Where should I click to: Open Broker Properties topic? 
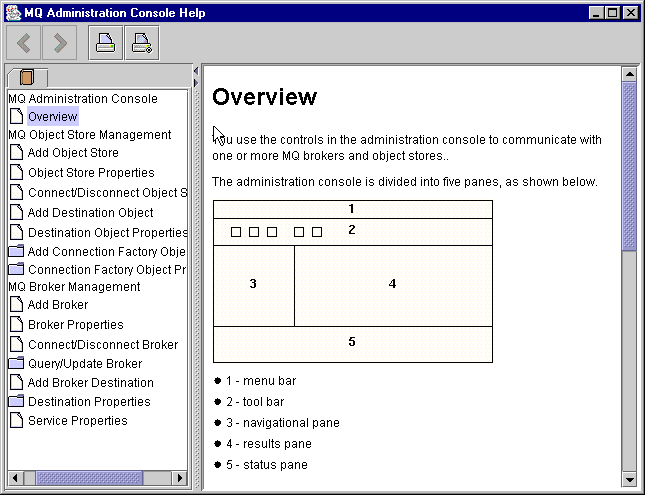(x=76, y=325)
